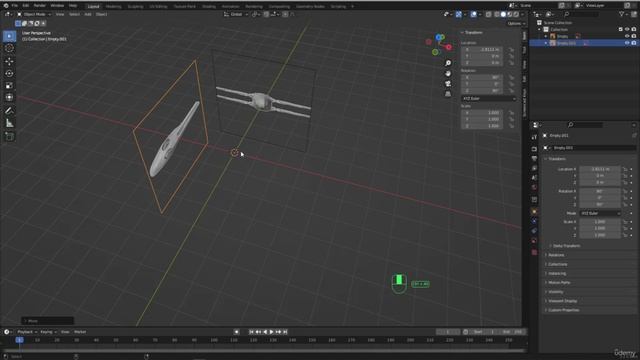This screenshot has height=360, width=640.
Task: Open the viewport Options dropdown
Action: coord(516,23)
